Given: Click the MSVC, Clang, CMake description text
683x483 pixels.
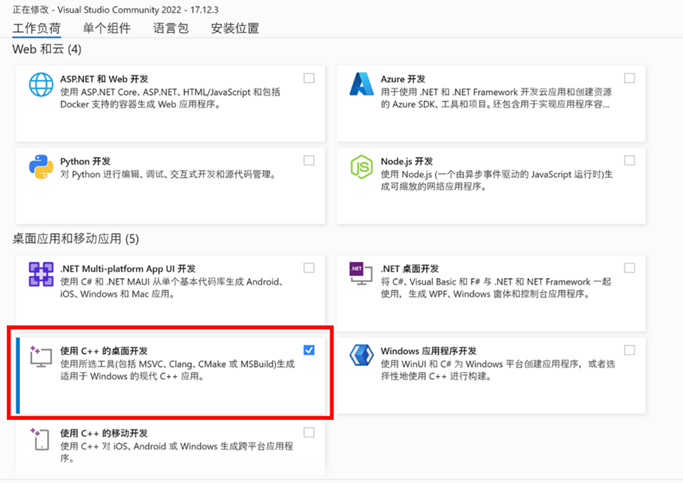Looking at the screenshot, I should click(x=177, y=370).
